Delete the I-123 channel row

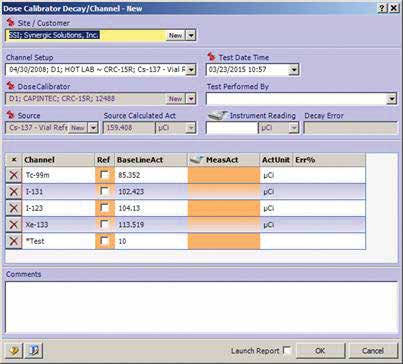click(x=14, y=208)
